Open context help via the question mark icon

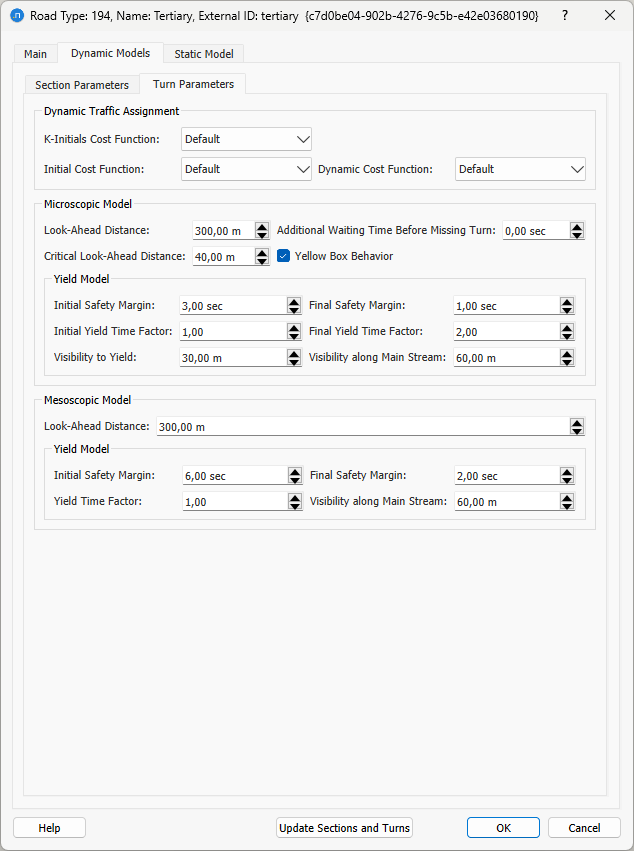[566, 15]
